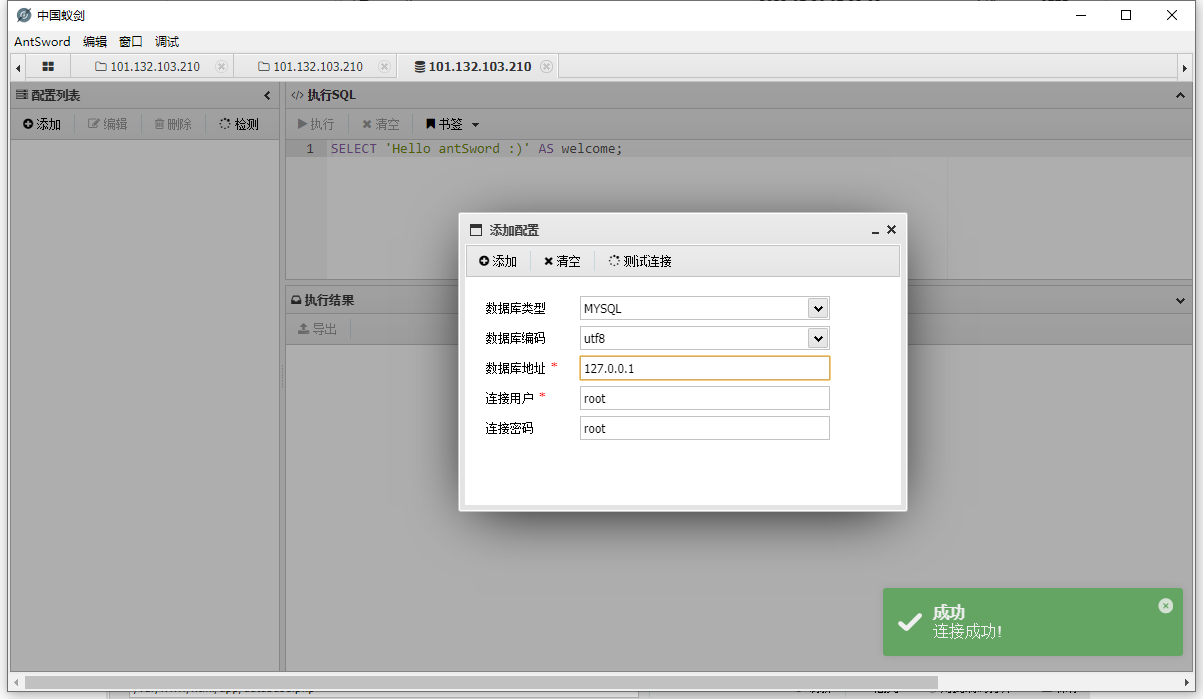This screenshot has width=1203, height=699.
Task: Minimize the 添加配置 dialog
Action: point(876,230)
